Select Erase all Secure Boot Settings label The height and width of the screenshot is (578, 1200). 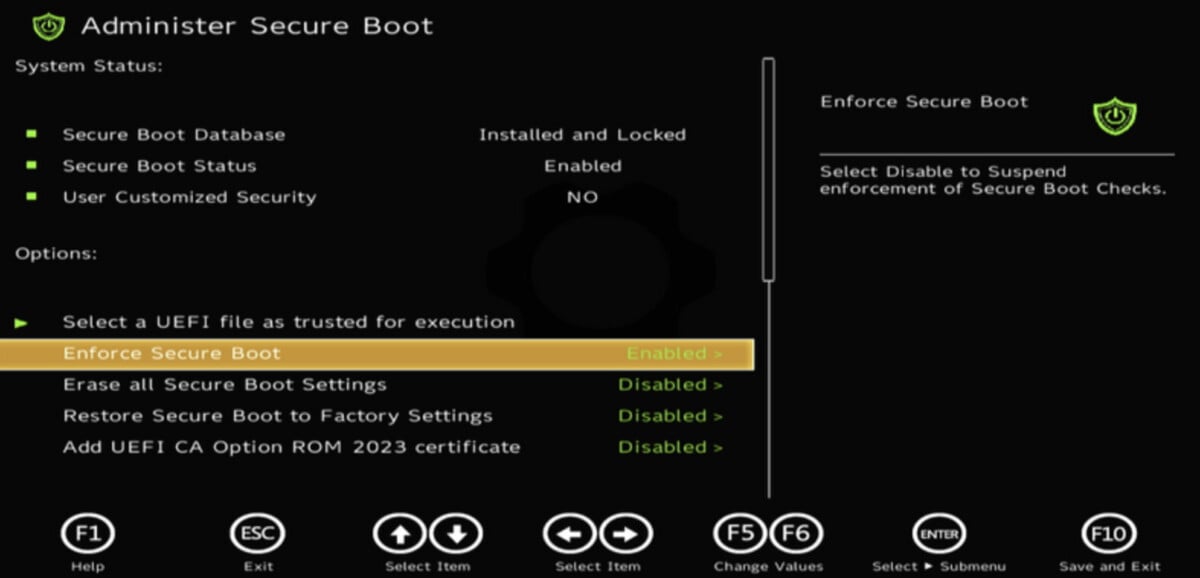(224, 385)
